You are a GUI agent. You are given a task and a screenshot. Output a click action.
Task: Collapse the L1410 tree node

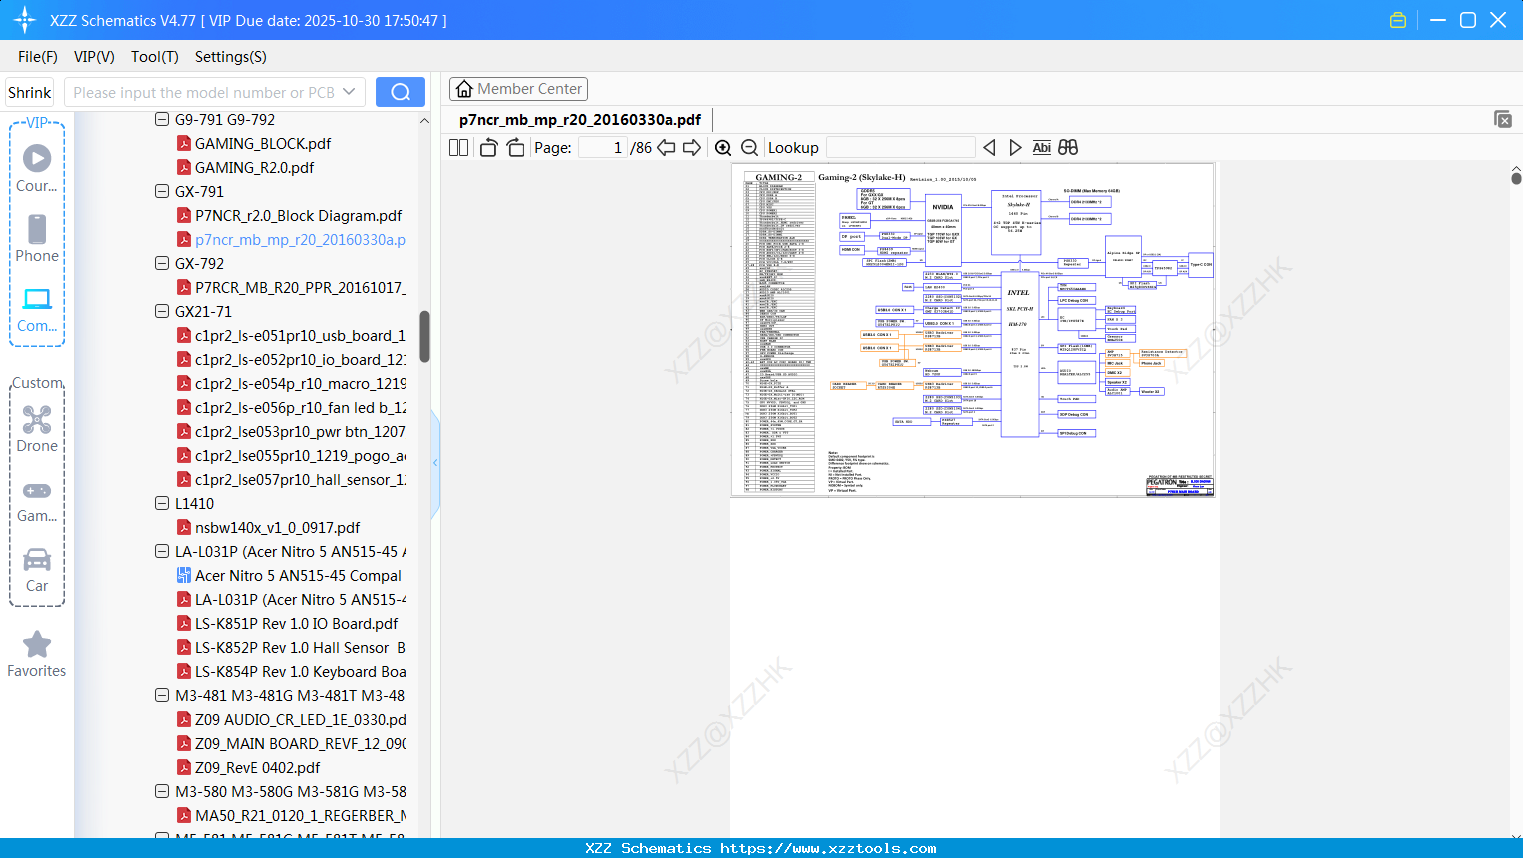(x=162, y=503)
